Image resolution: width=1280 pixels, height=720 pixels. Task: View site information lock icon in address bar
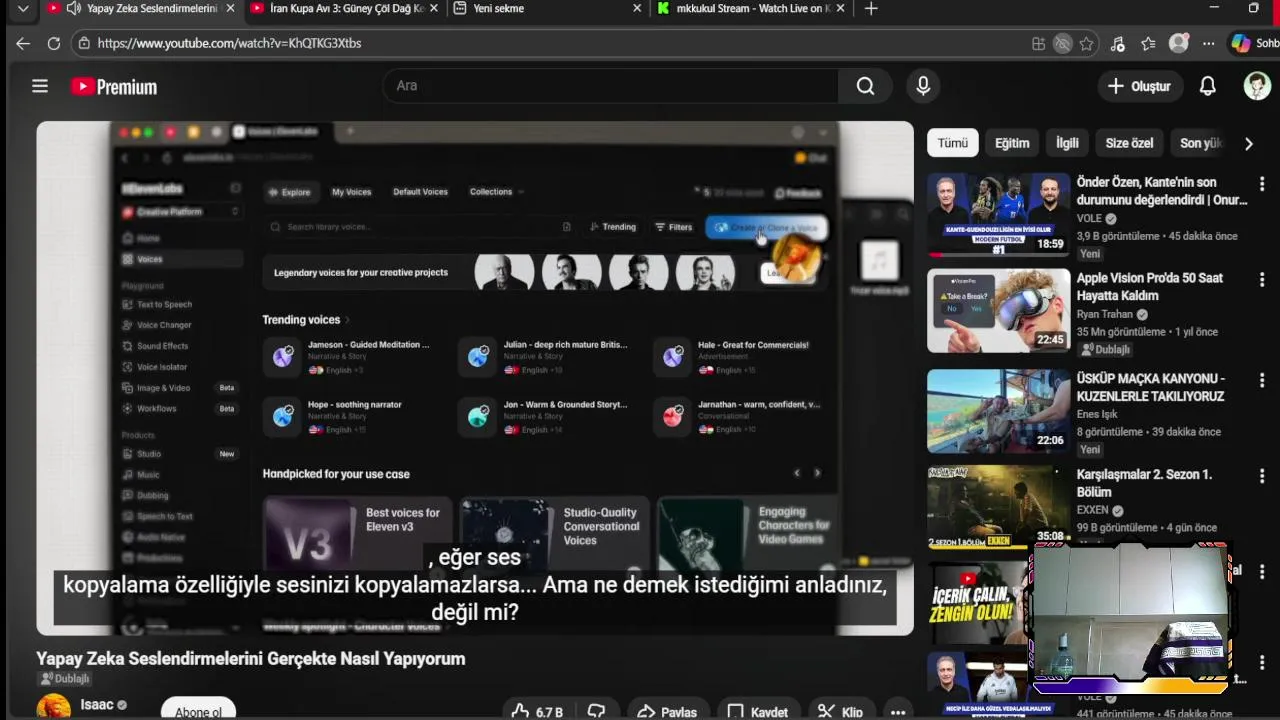click(x=84, y=43)
